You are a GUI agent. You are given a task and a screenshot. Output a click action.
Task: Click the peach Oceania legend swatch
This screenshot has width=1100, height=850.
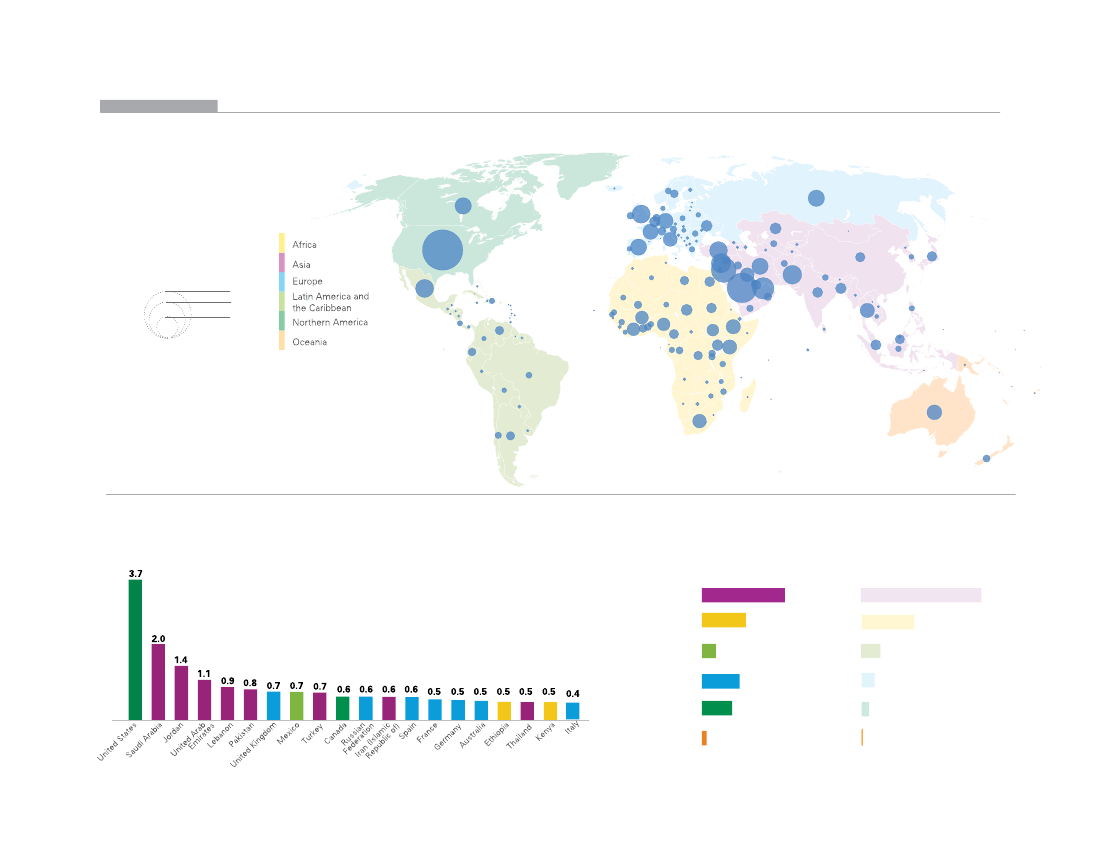click(282, 341)
